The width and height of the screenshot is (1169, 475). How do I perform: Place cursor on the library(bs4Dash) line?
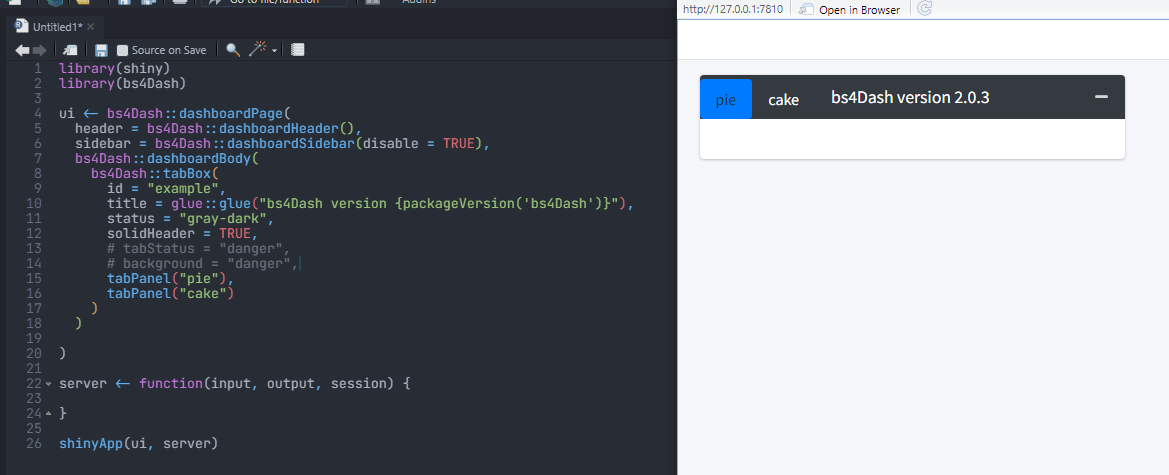[122, 84]
